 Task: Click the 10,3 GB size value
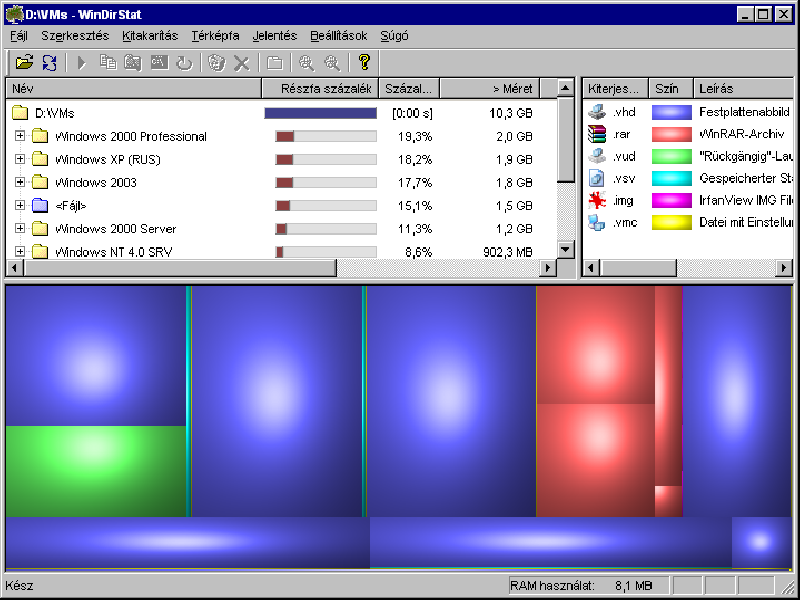511,113
